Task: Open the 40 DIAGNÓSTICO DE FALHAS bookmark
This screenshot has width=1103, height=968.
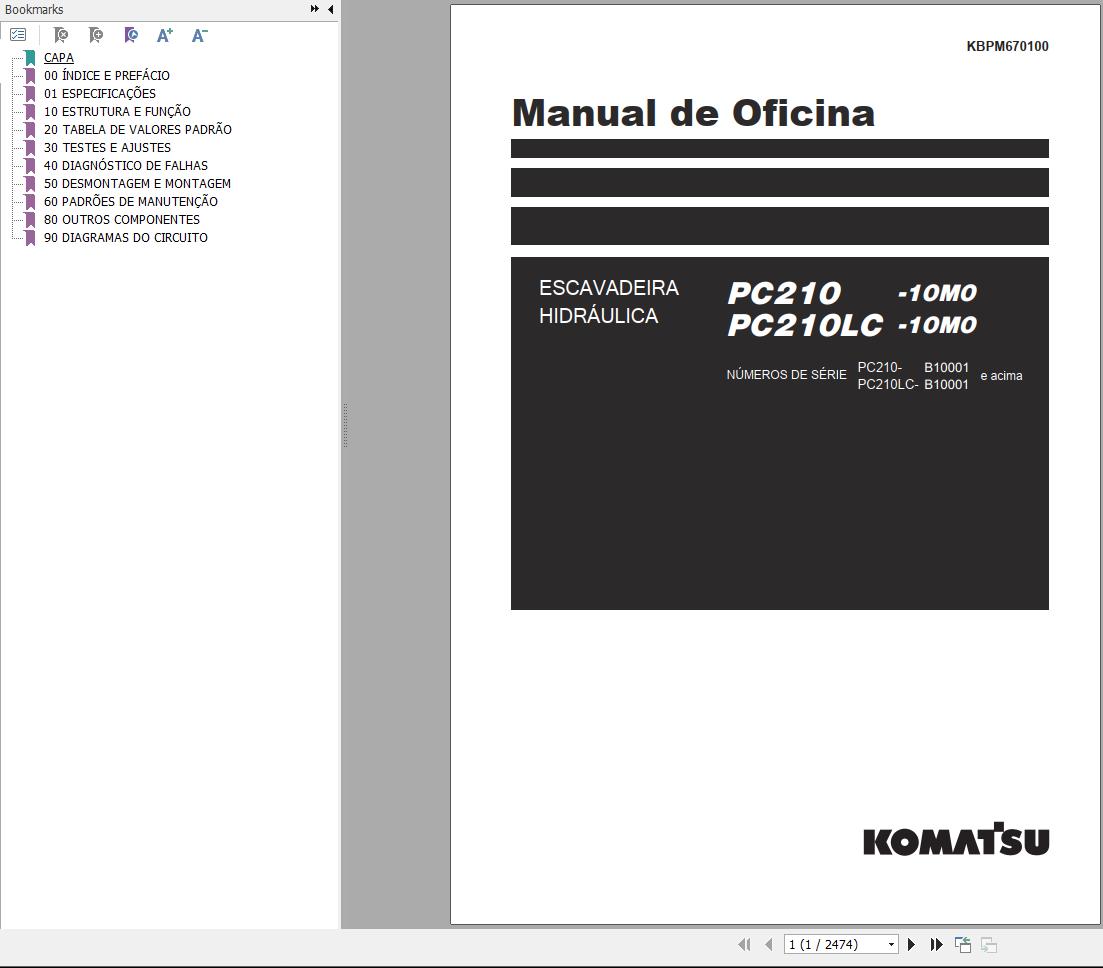Action: coord(126,165)
